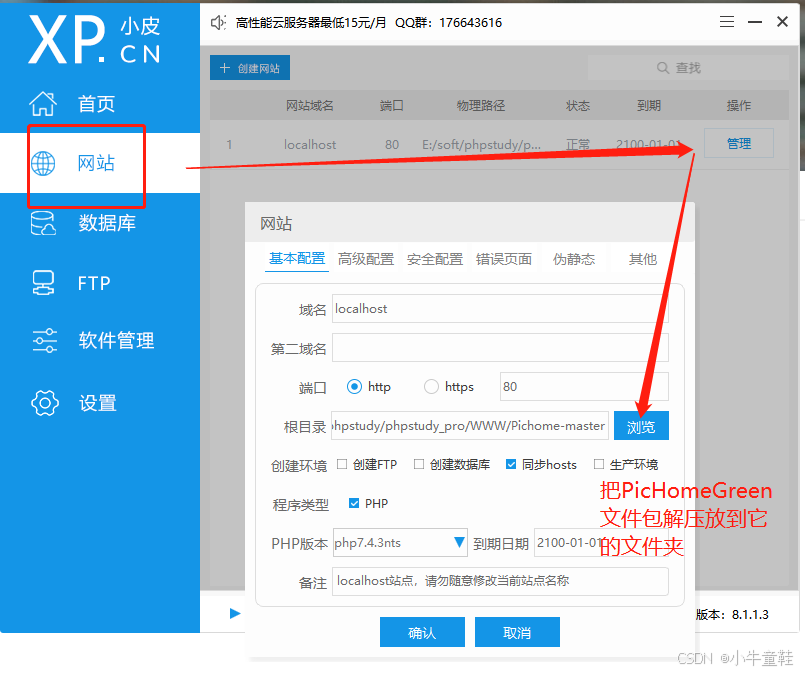Viewport: 805px width, 674px height.
Task: Open the 管理 dropdown for localhost
Action: point(739,143)
